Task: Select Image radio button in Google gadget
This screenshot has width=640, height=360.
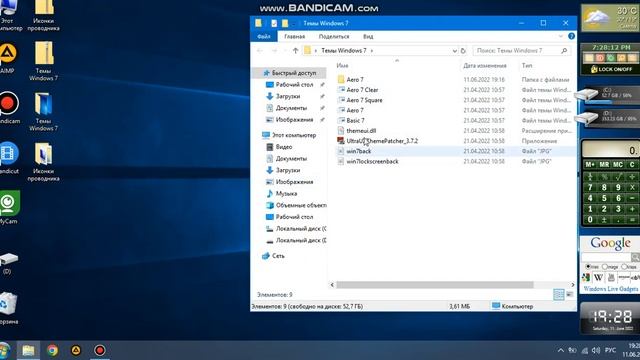Action: coord(604,267)
